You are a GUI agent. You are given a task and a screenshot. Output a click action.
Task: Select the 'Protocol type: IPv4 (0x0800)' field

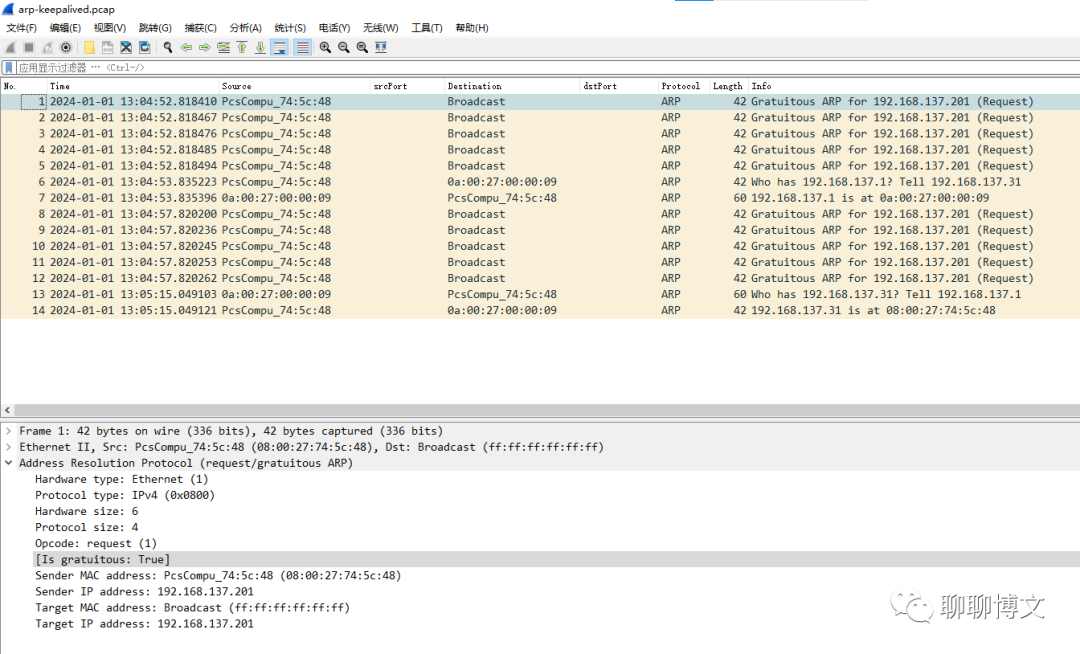tap(125, 495)
